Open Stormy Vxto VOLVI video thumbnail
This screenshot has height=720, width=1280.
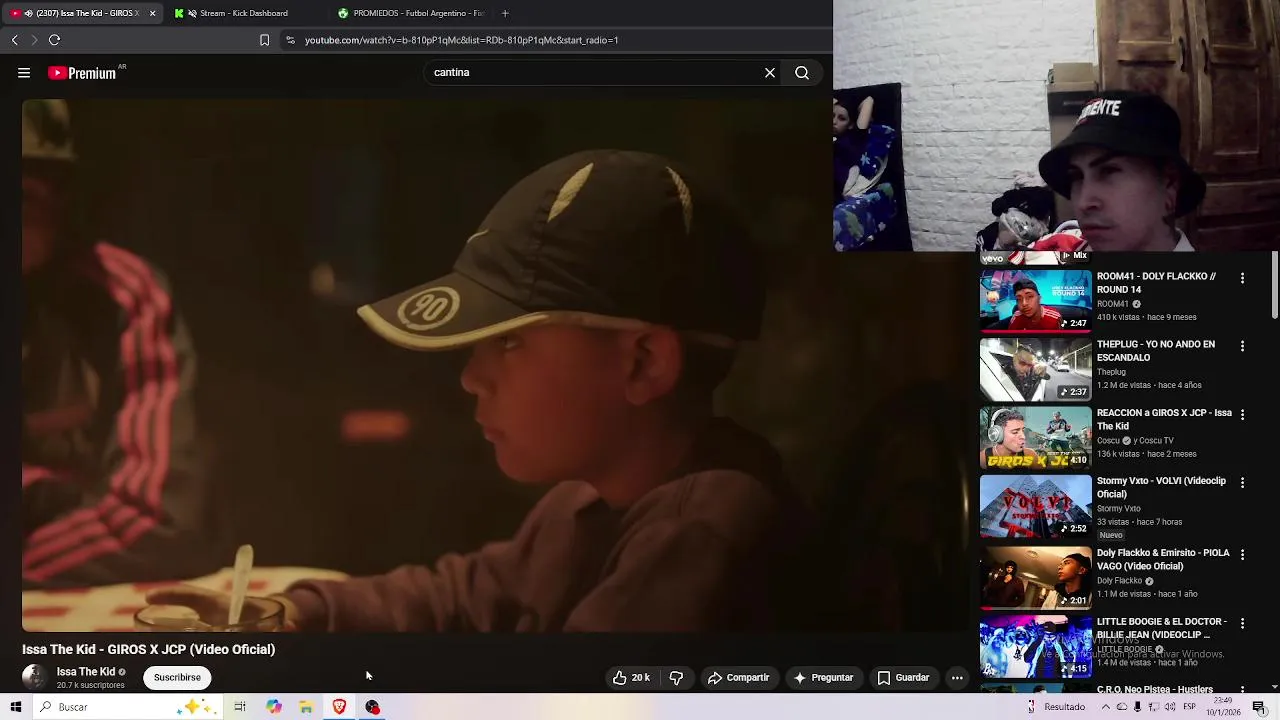[1035, 506]
